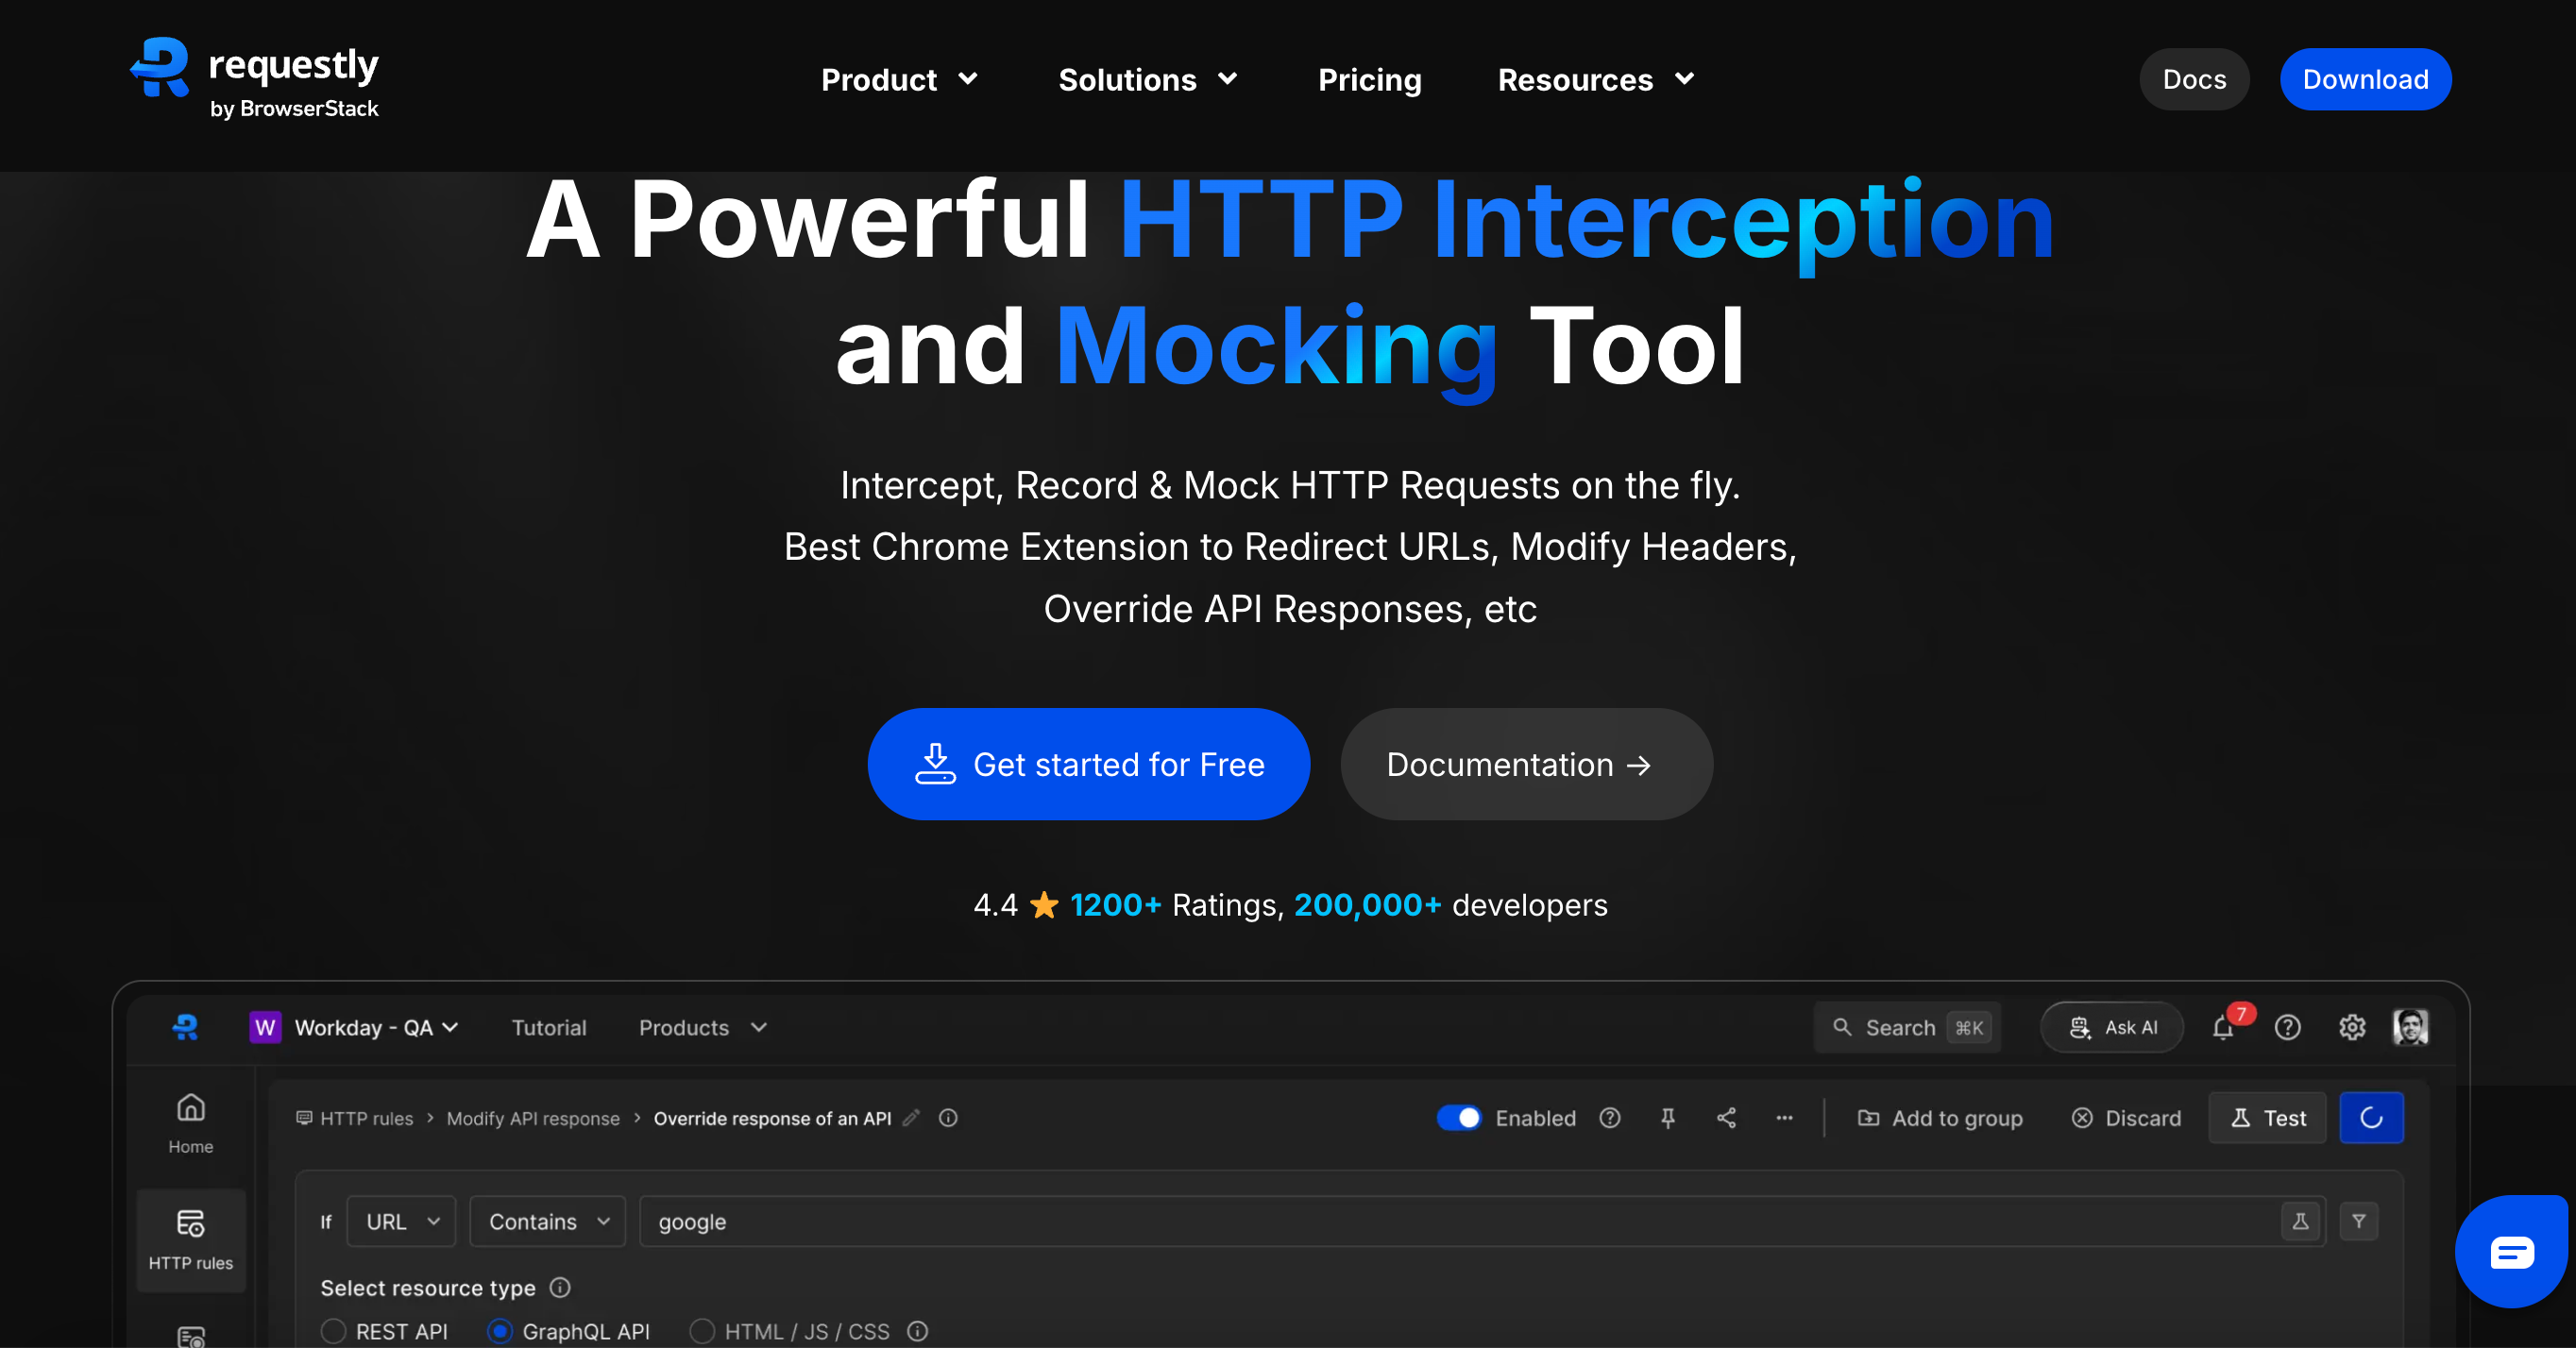Select REST API radio button
This screenshot has height=1348, width=2576.
point(334,1331)
